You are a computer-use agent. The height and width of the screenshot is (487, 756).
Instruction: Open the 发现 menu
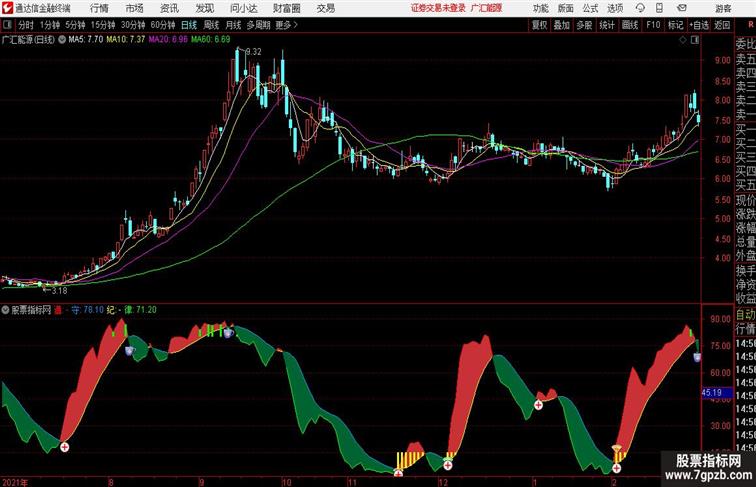point(204,8)
